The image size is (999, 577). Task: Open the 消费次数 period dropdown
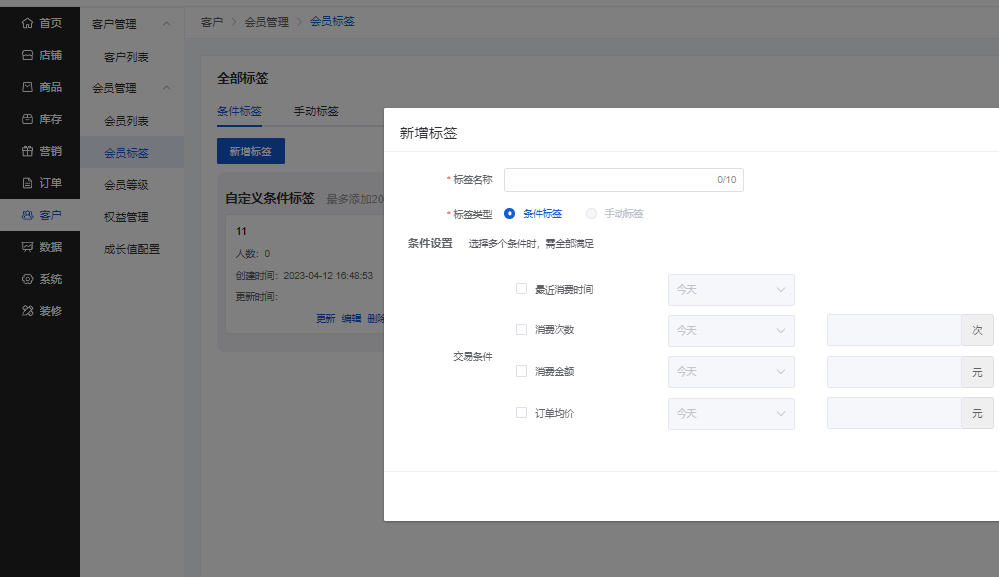click(x=731, y=331)
